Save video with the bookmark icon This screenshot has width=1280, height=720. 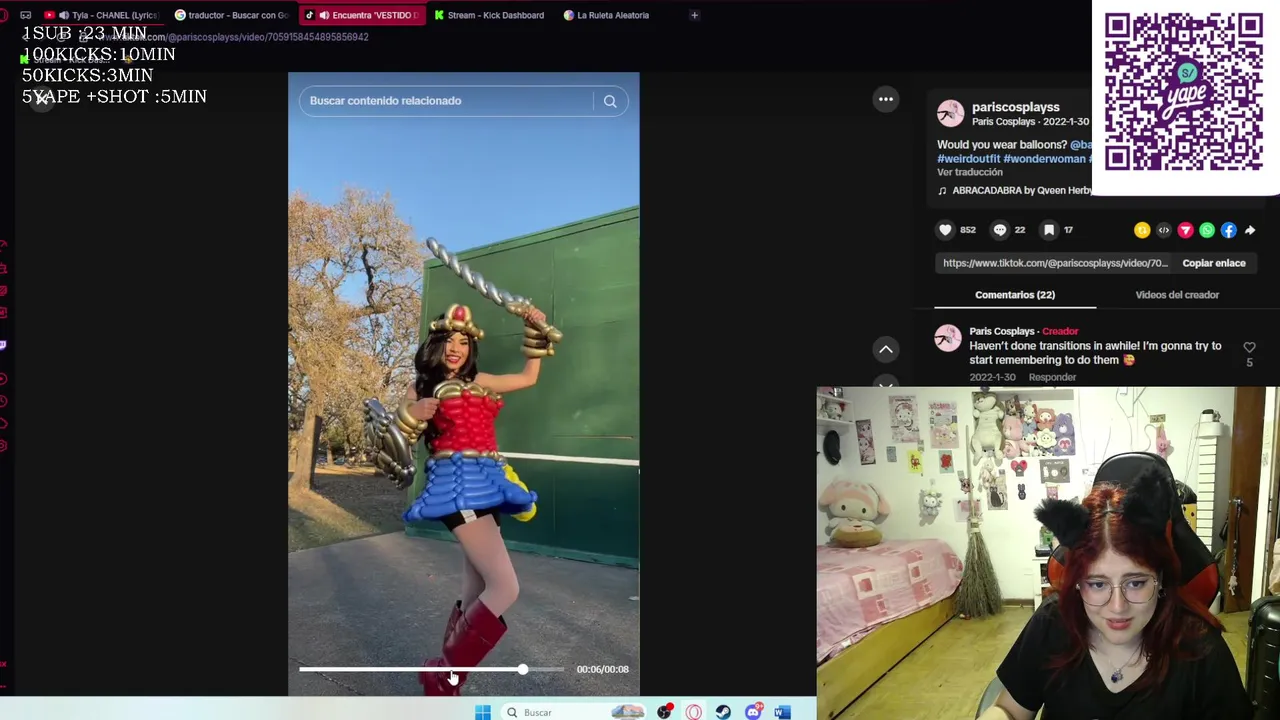1049,230
